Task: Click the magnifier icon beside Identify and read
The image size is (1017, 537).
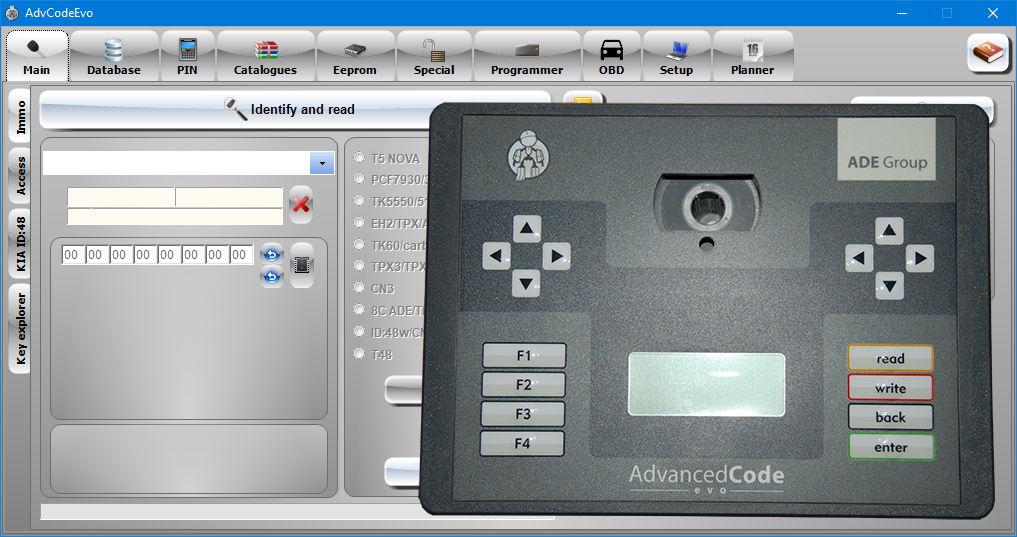Action: pos(235,109)
